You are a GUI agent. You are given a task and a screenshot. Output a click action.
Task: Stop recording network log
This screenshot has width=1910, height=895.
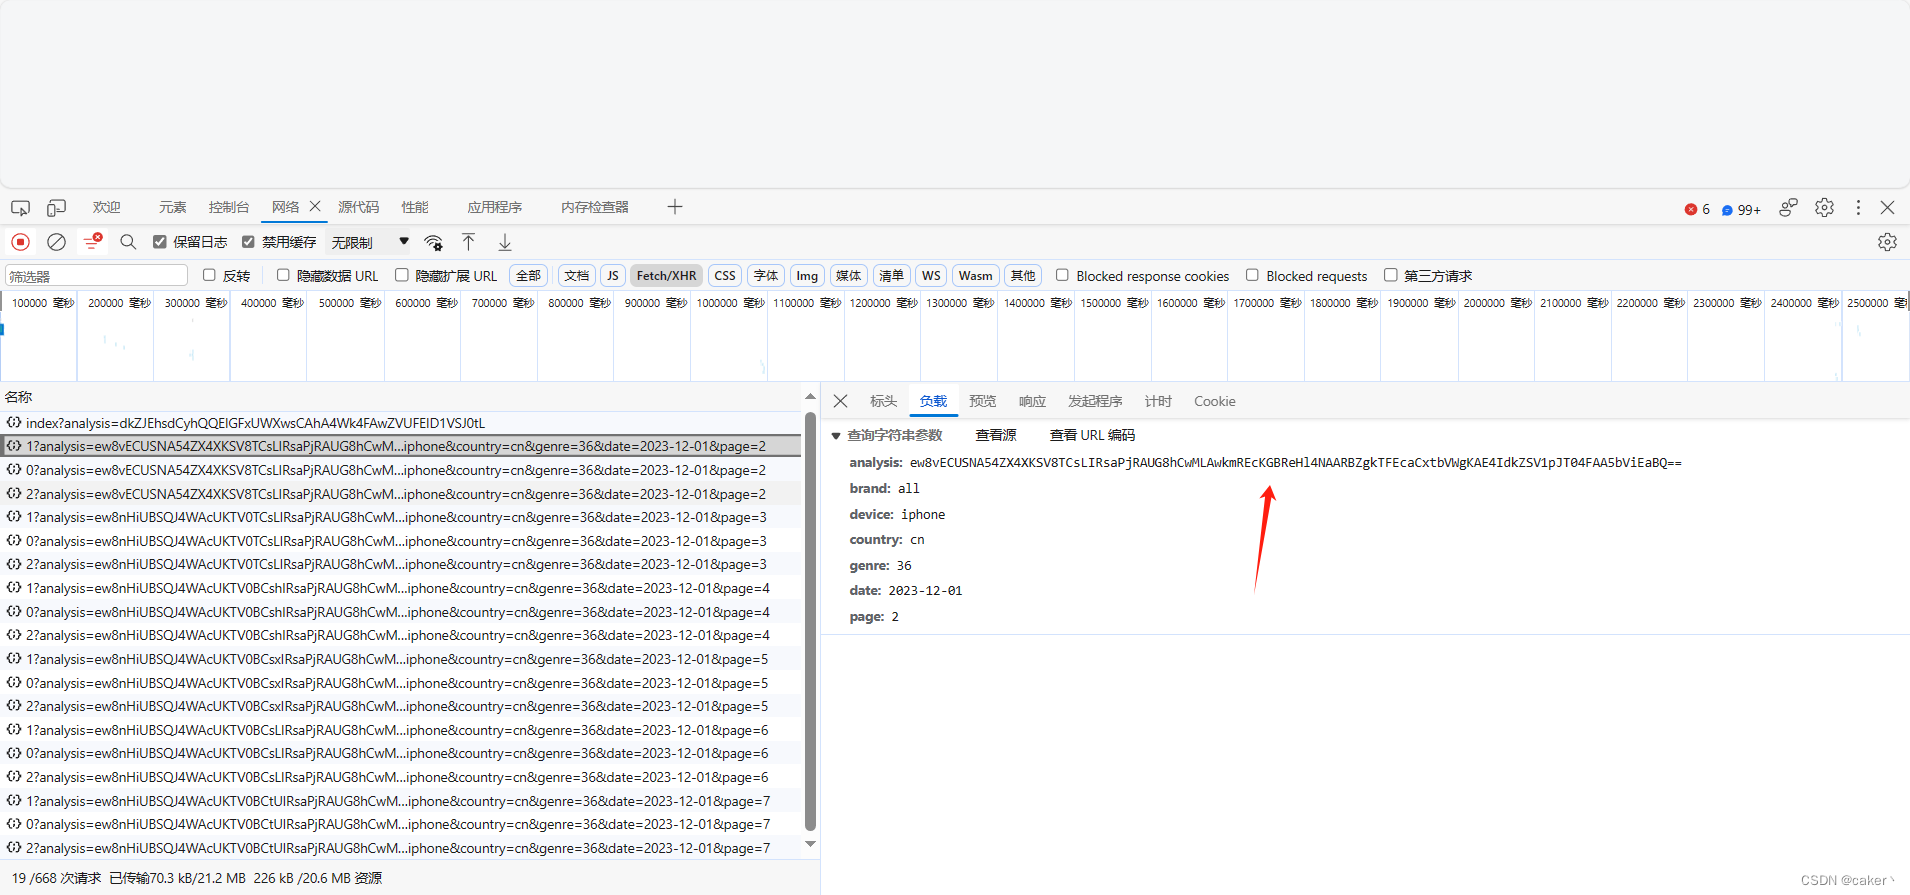[x=20, y=242]
